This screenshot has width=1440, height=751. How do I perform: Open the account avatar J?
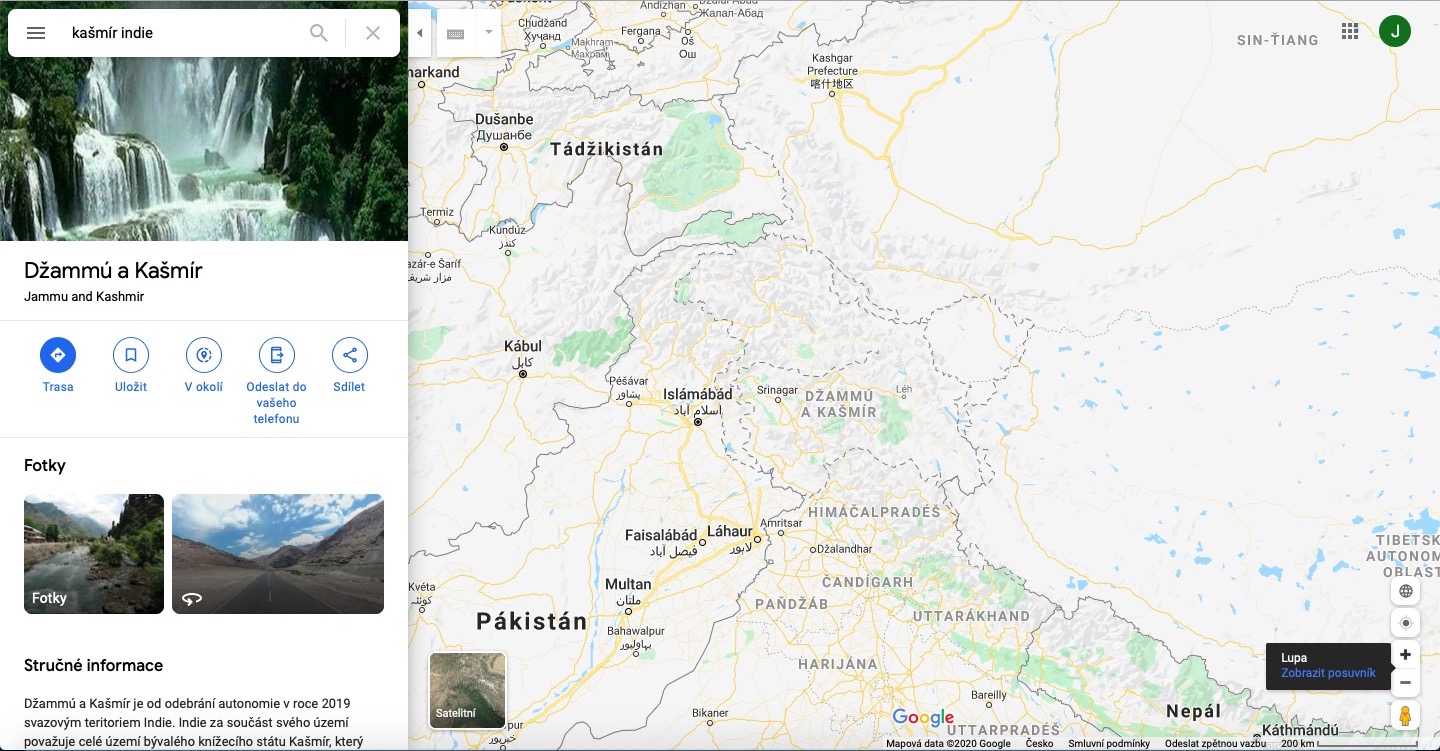pyautogui.click(x=1395, y=31)
